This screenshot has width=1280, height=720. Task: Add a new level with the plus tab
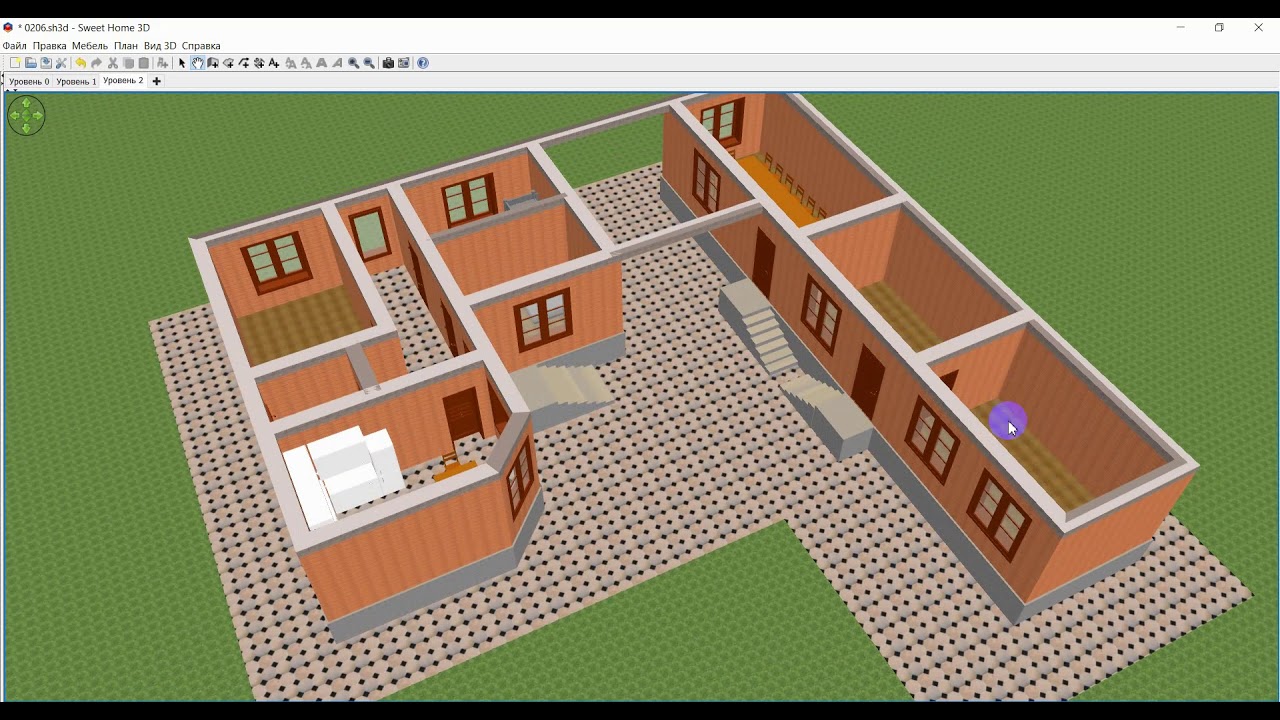156,81
